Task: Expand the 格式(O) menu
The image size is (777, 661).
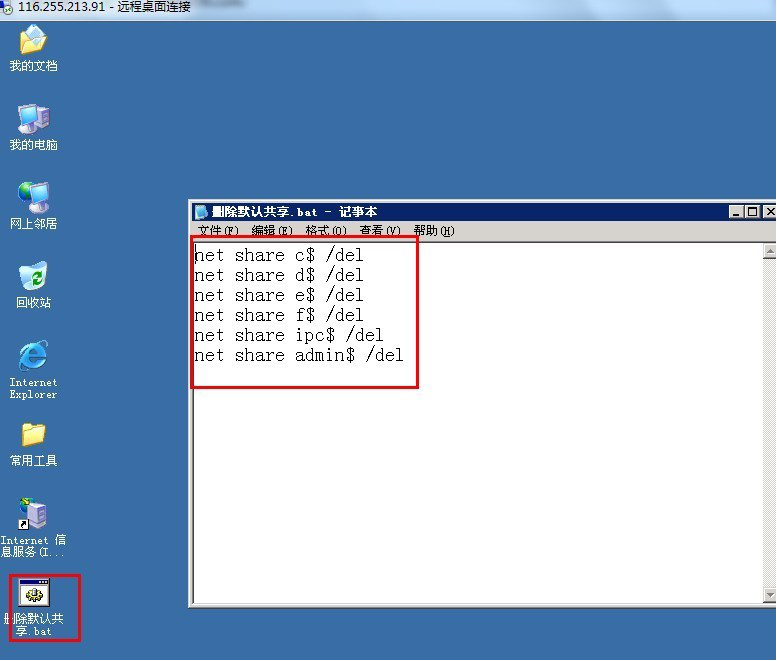Action: [x=326, y=231]
